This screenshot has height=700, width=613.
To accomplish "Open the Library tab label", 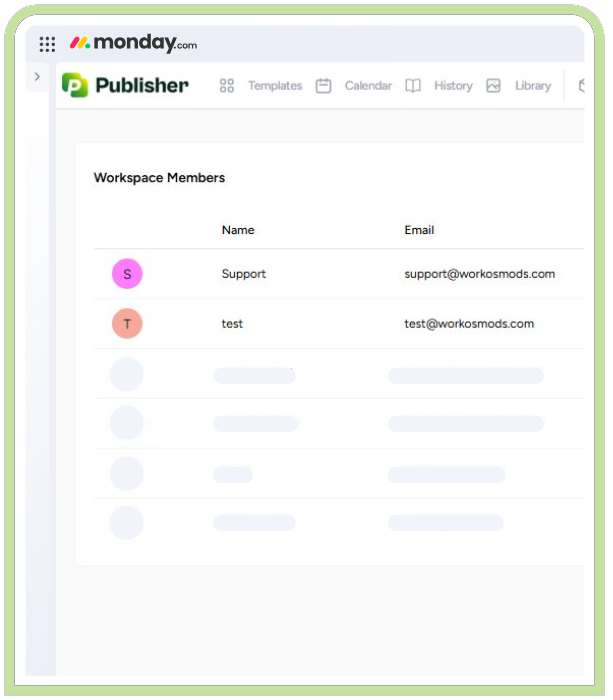I will coord(533,86).
